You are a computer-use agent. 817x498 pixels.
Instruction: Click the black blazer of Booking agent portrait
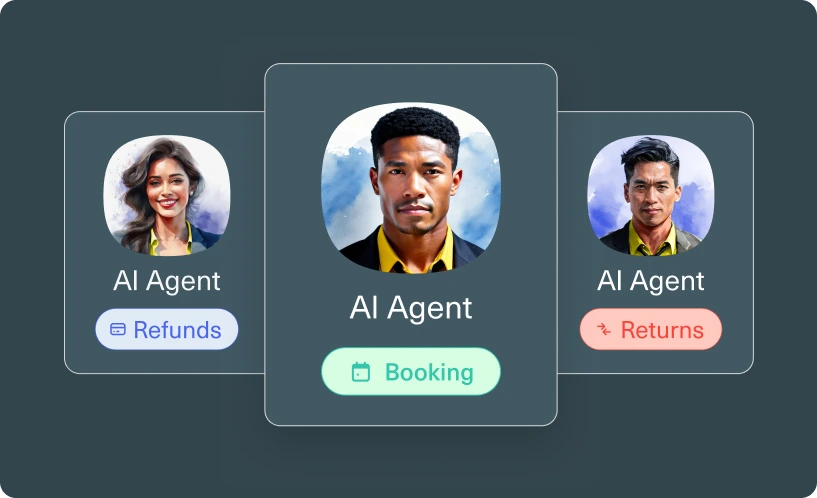[x=360, y=254]
